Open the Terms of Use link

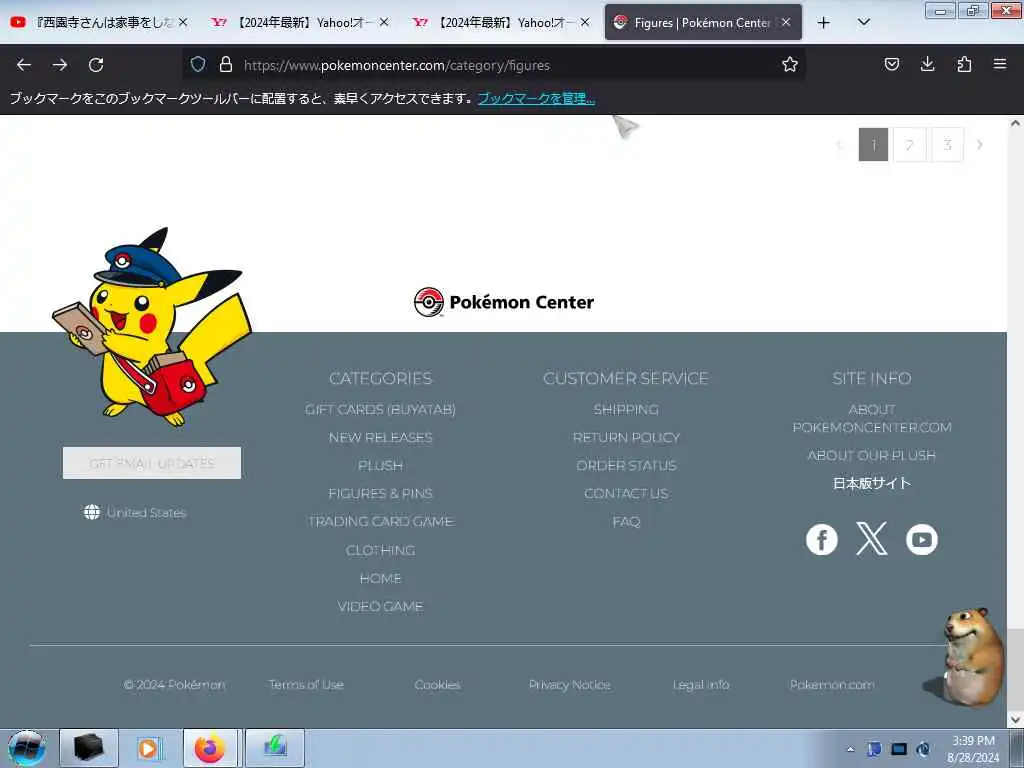306,684
